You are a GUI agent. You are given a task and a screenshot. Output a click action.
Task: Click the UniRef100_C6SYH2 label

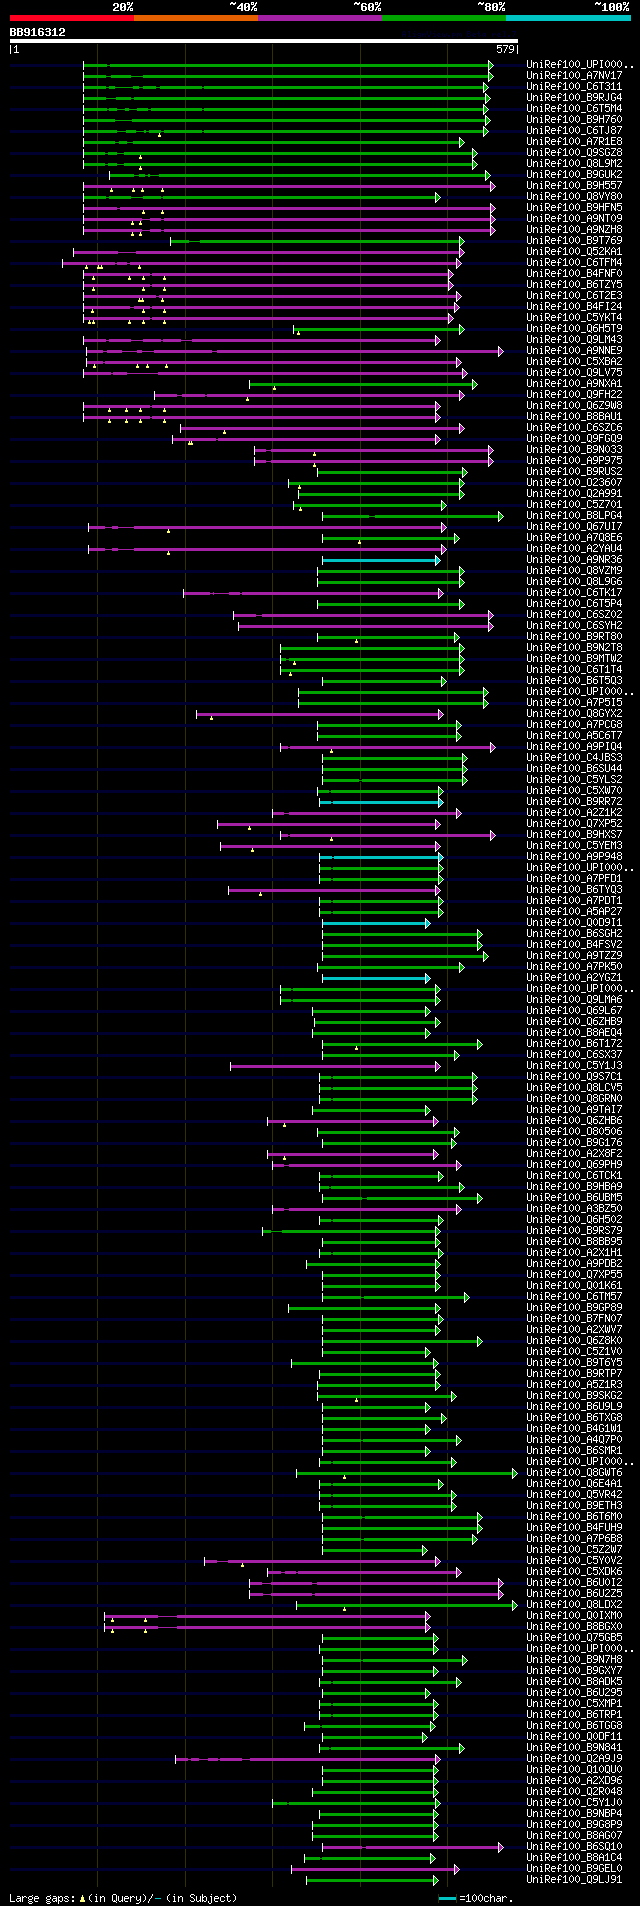[x=574, y=625]
